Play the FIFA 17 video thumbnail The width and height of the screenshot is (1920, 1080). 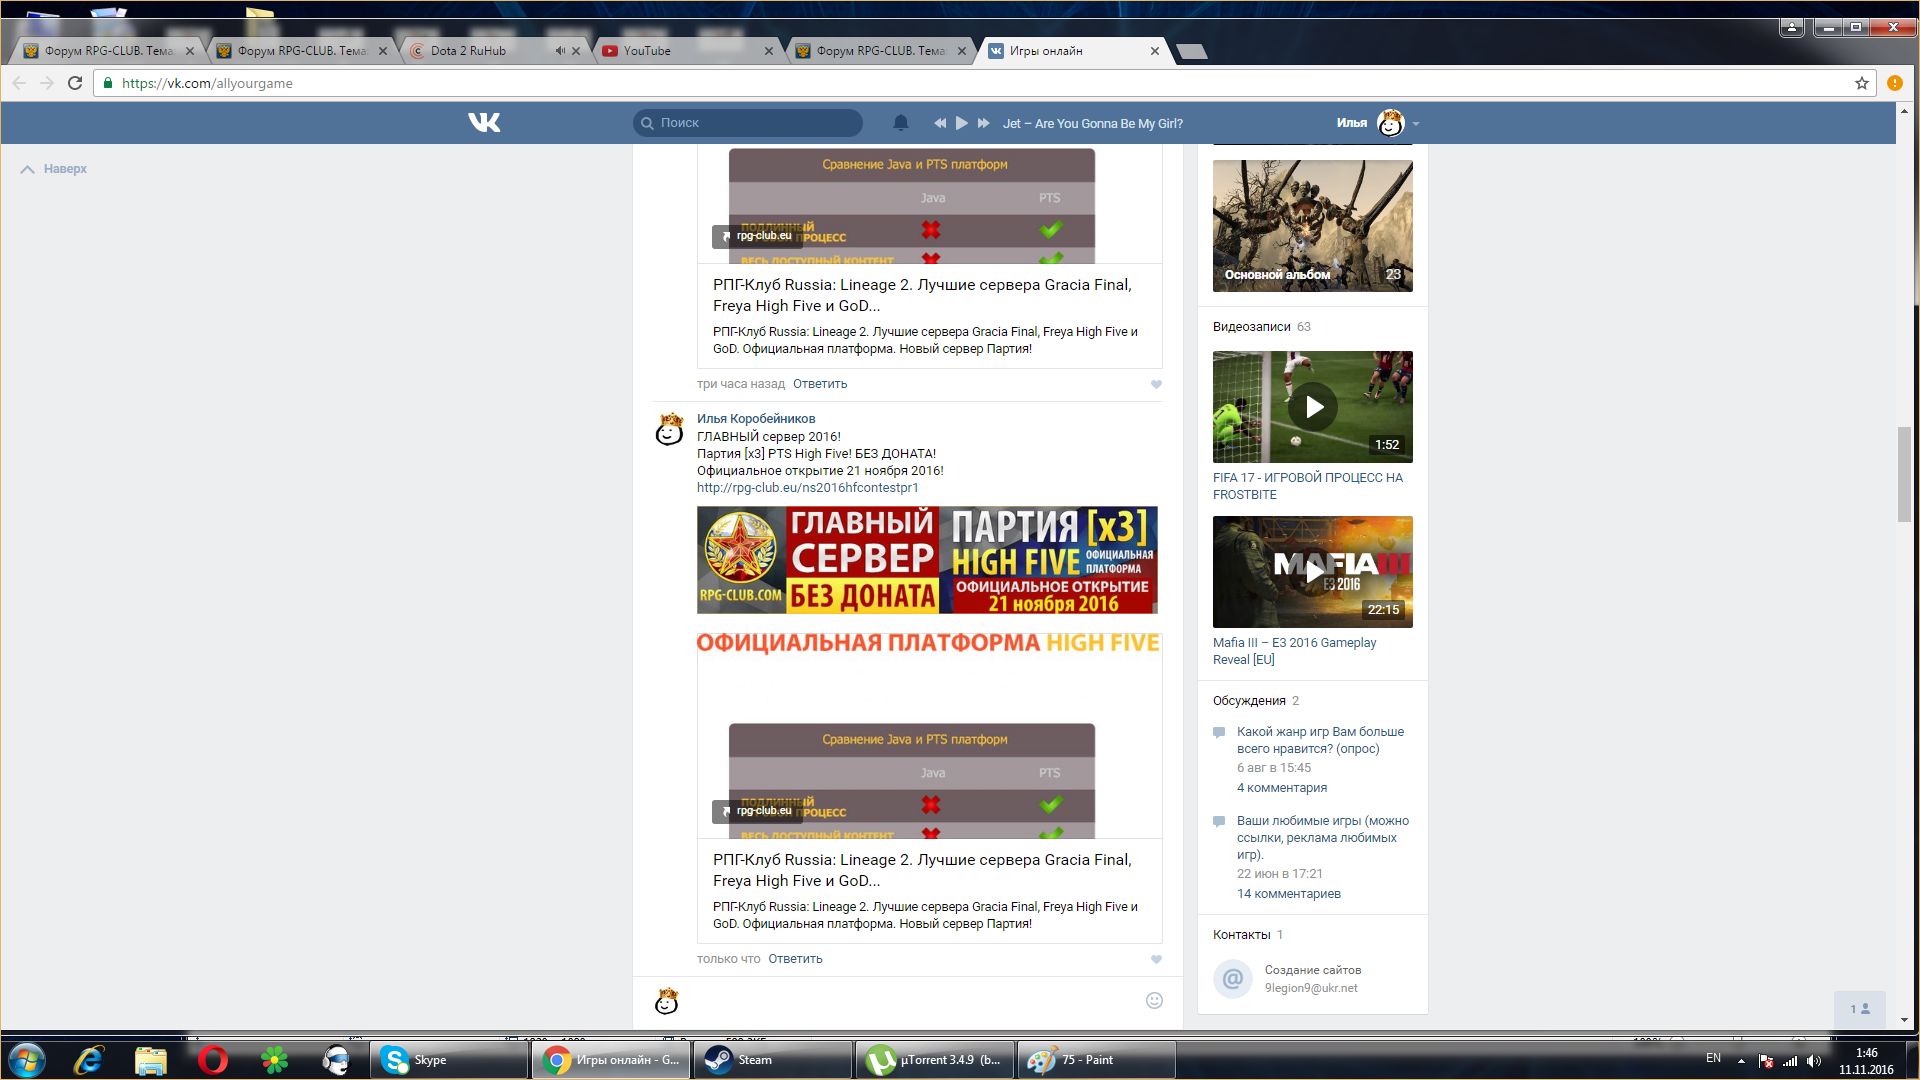click(x=1313, y=407)
